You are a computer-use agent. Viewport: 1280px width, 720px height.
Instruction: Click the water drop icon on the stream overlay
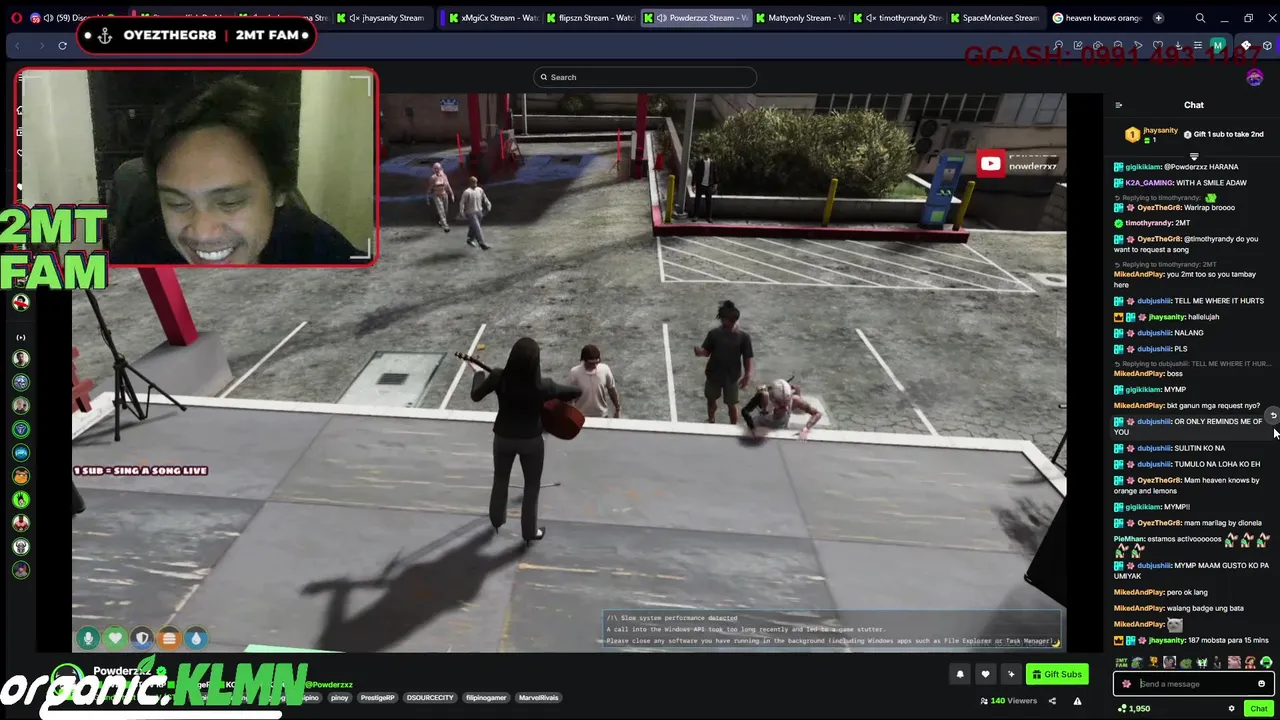click(196, 638)
